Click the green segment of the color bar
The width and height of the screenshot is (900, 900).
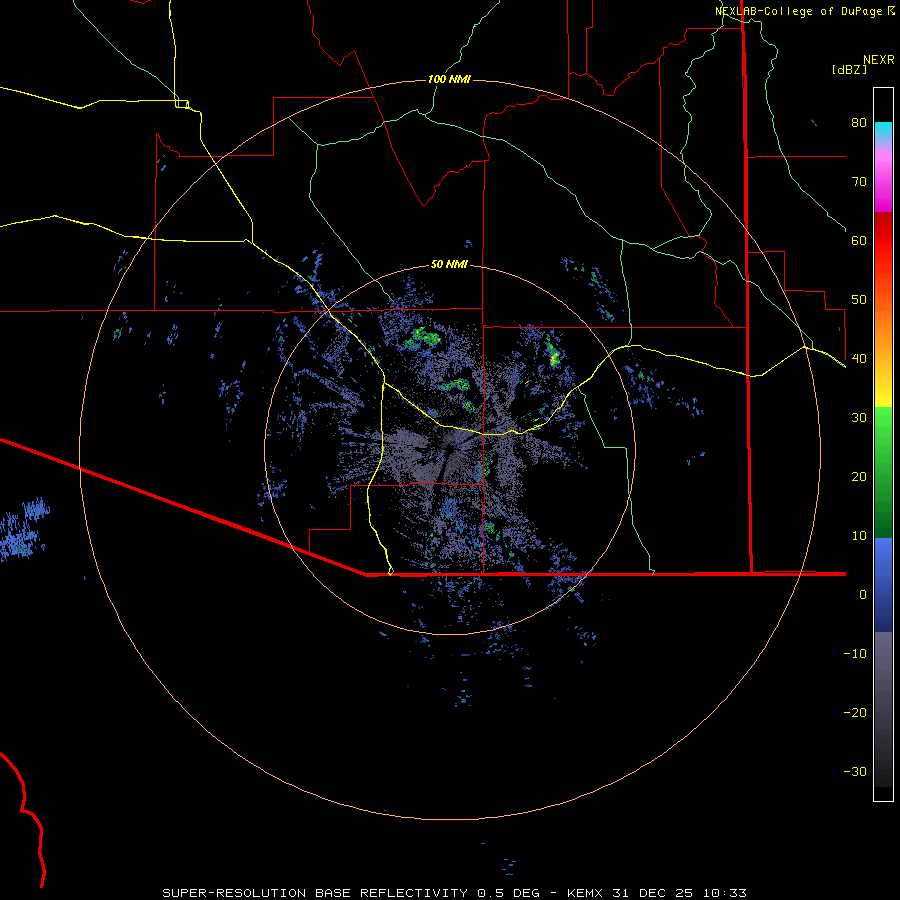[x=883, y=472]
